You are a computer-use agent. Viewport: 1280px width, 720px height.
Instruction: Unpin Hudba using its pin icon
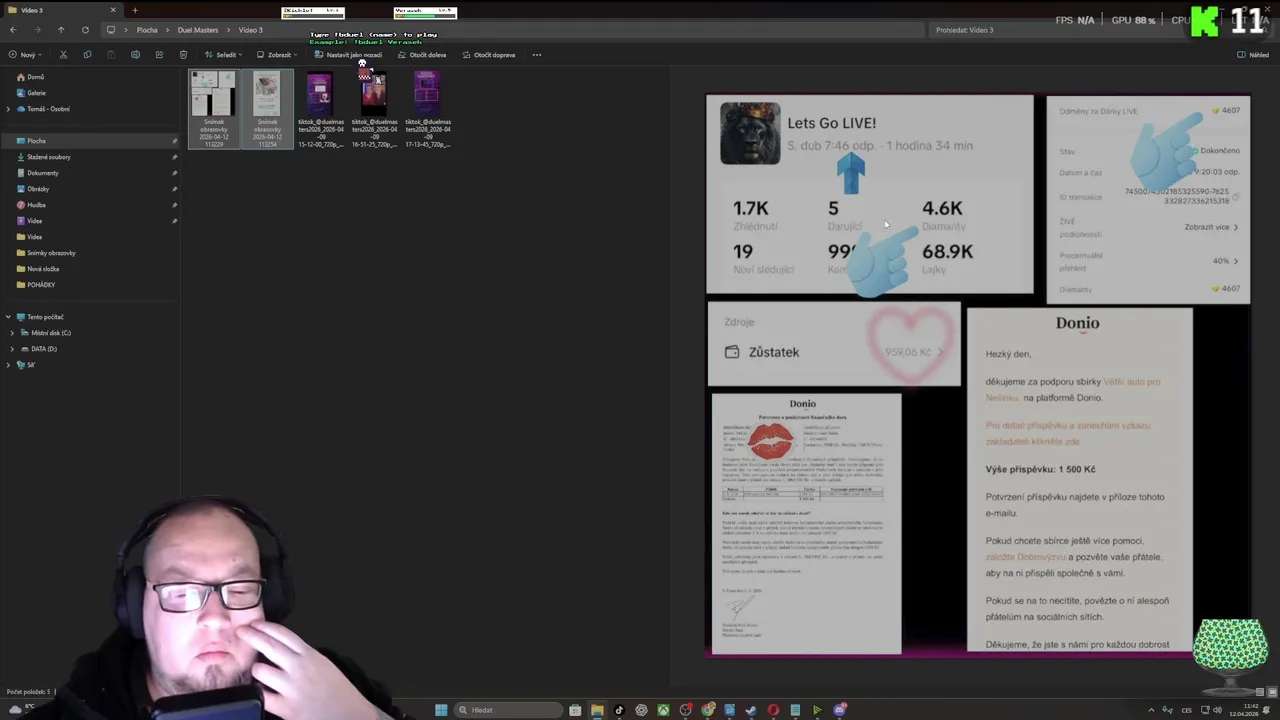click(x=174, y=205)
